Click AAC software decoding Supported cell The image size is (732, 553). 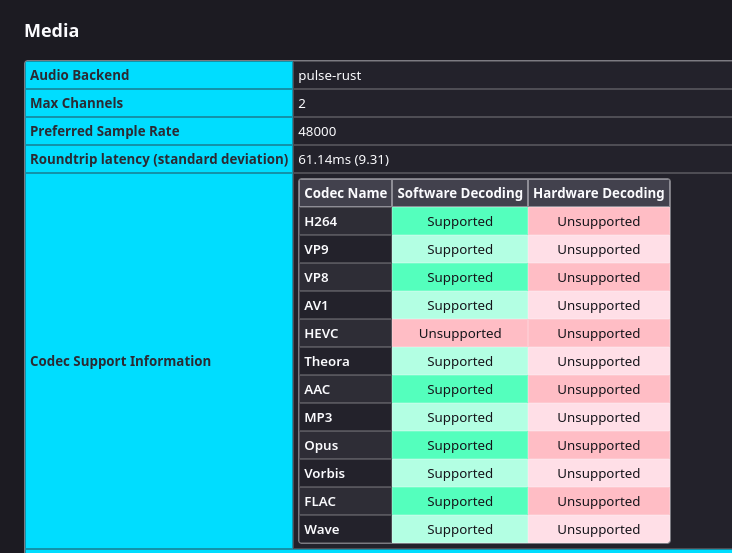click(460, 389)
